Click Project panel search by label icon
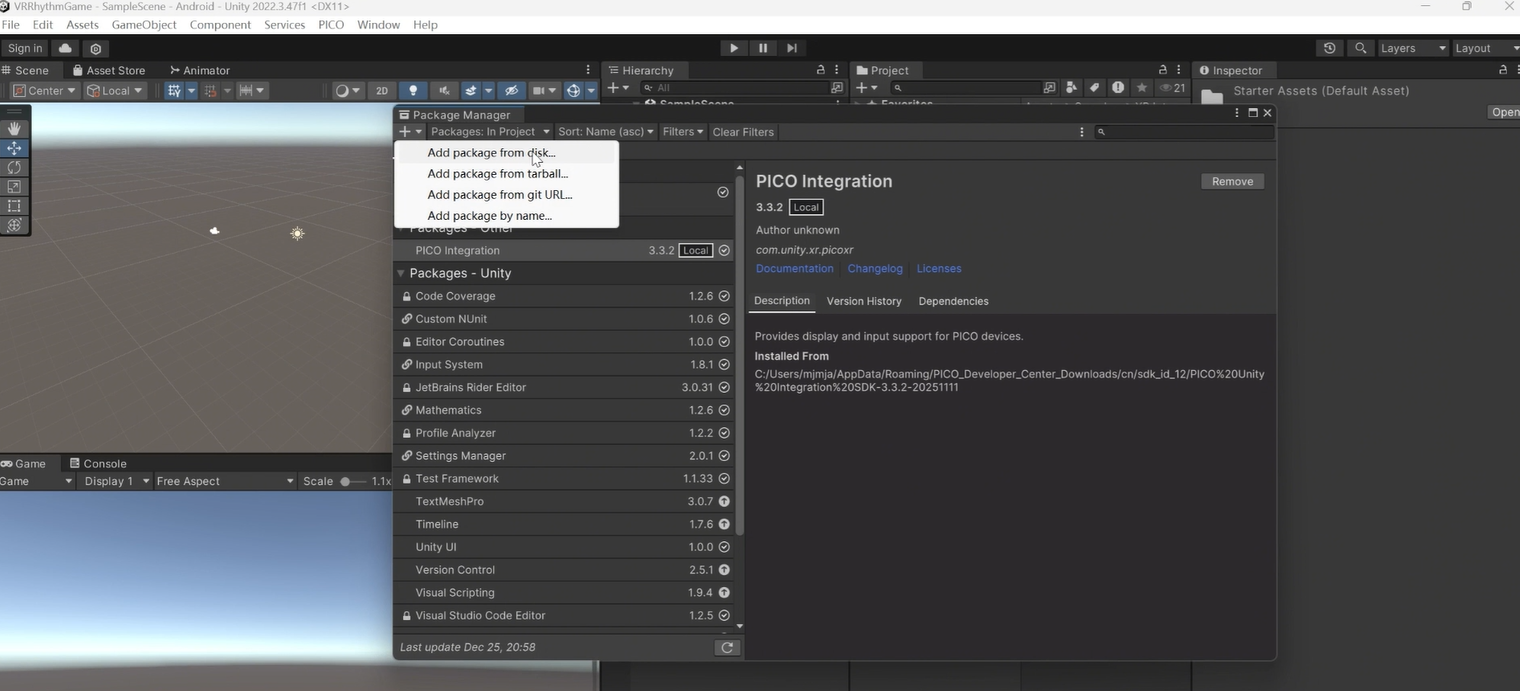This screenshot has height=691, width=1520. 1095,88
